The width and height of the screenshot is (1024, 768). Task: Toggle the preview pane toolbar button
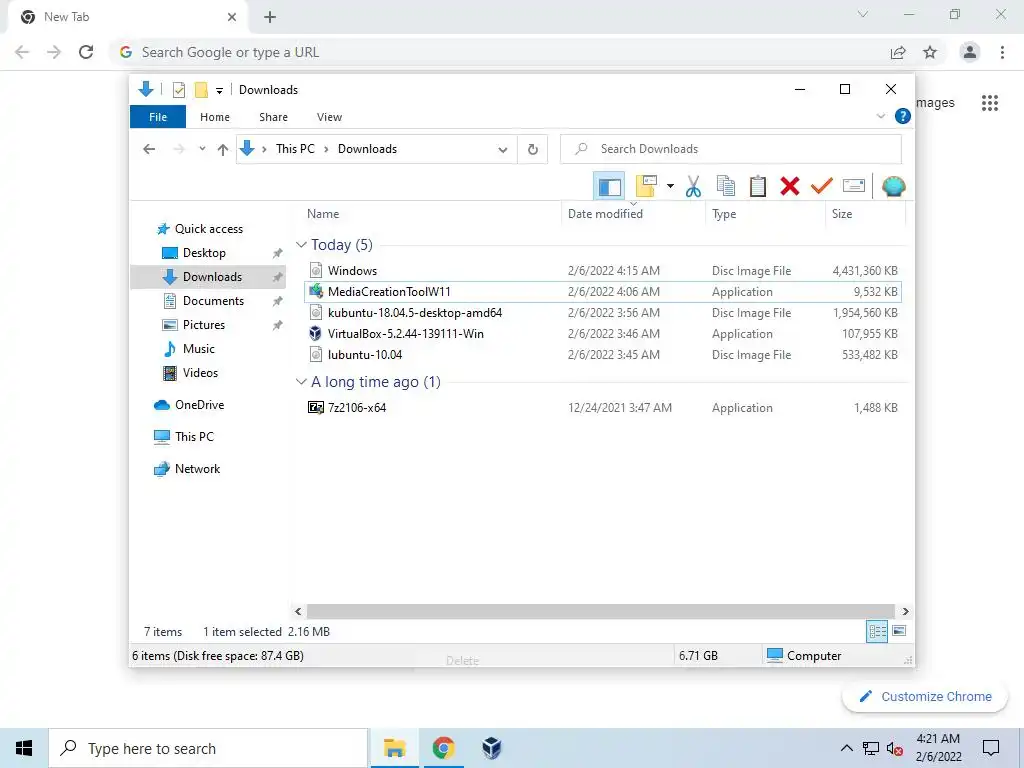click(609, 187)
